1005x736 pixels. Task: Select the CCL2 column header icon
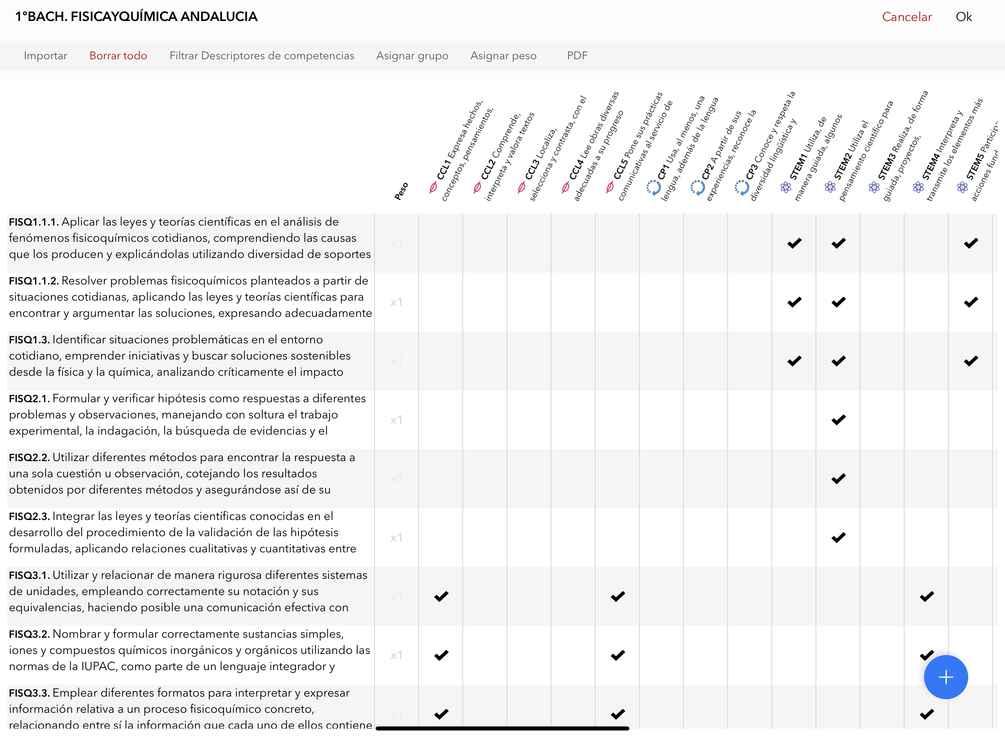[x=478, y=188]
